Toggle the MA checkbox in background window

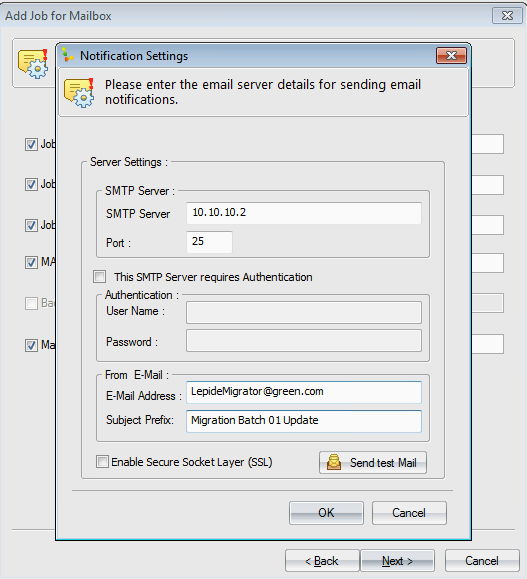pyautogui.click(x=31, y=263)
